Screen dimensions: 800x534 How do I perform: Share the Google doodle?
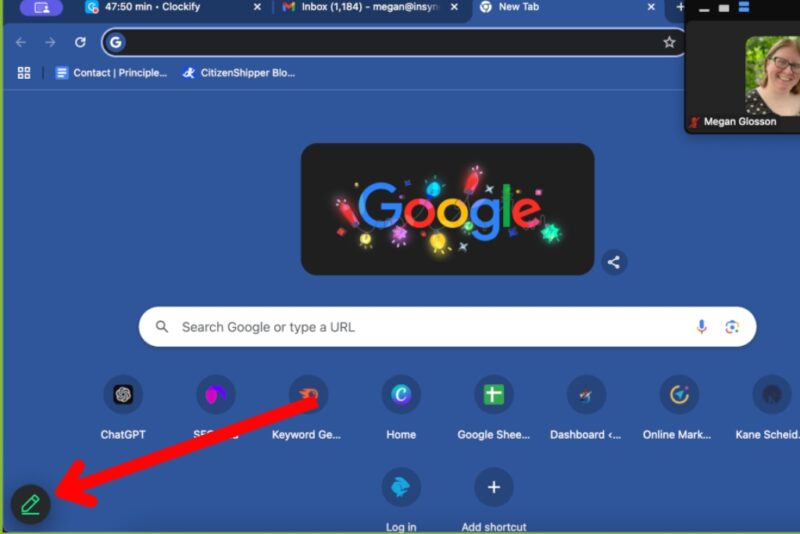coord(614,262)
